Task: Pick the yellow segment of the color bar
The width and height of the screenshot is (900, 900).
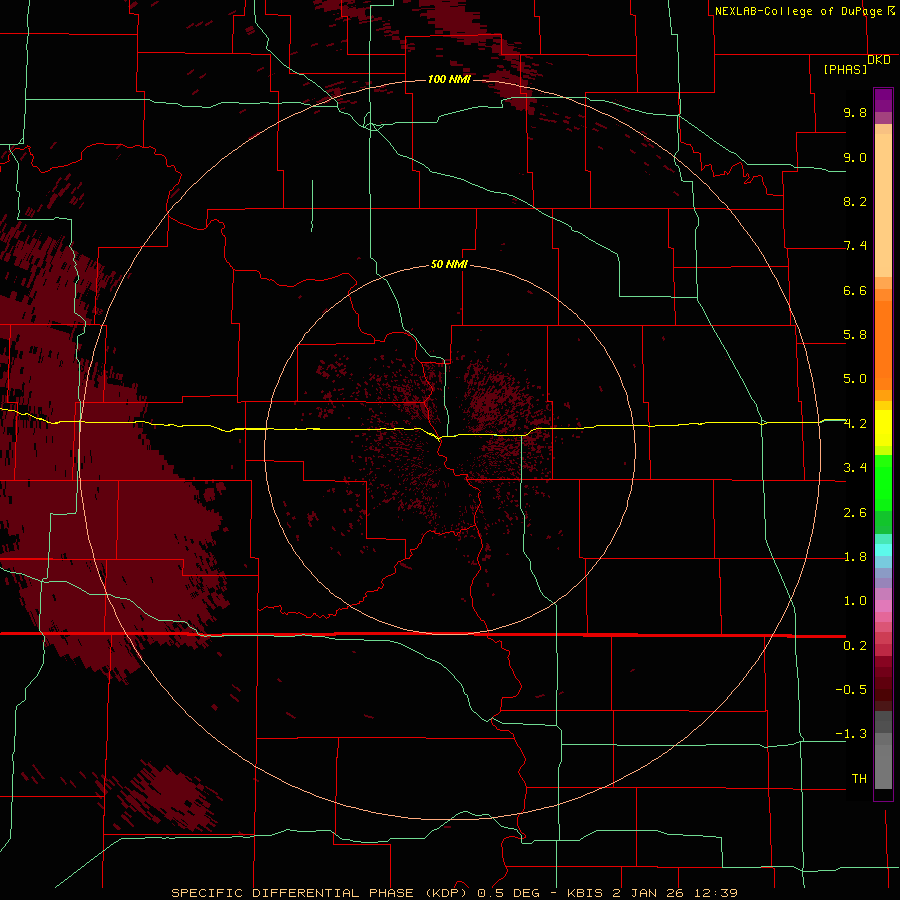Action: click(x=883, y=428)
